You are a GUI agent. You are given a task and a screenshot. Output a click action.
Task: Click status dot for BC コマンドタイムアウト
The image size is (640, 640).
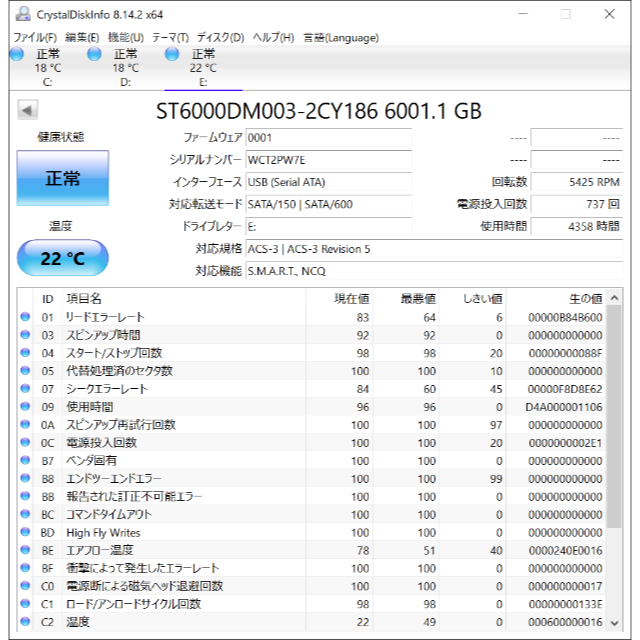(25, 514)
